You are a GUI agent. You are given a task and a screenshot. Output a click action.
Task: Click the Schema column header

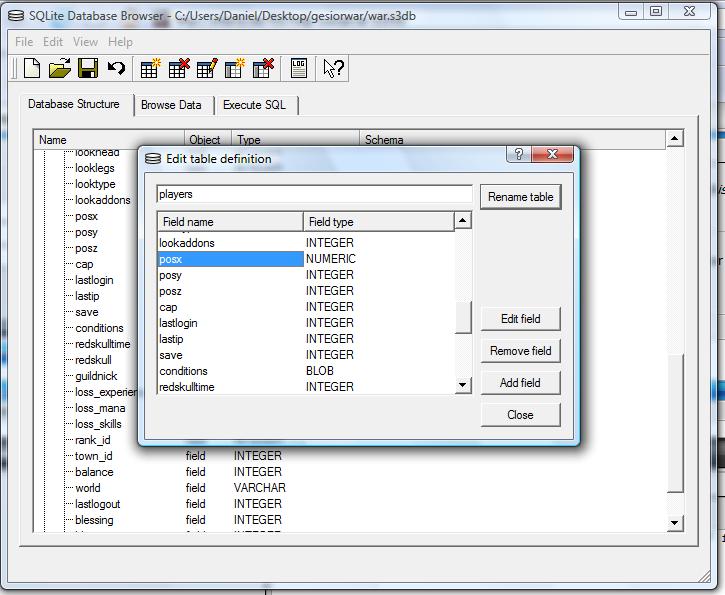[x=512, y=140]
